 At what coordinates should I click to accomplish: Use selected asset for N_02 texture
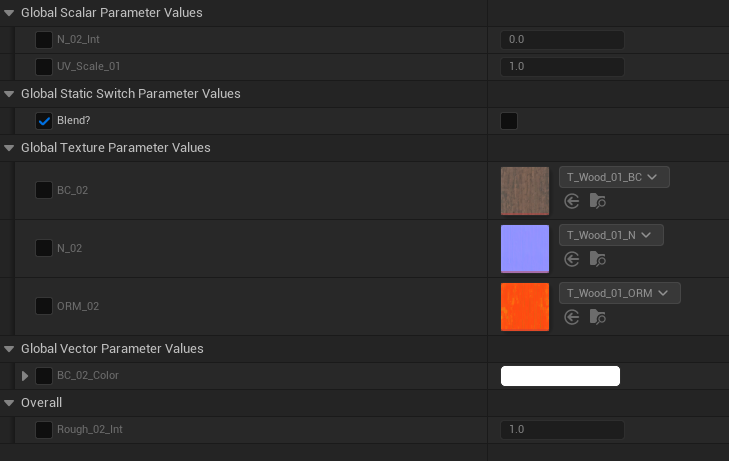point(571,259)
